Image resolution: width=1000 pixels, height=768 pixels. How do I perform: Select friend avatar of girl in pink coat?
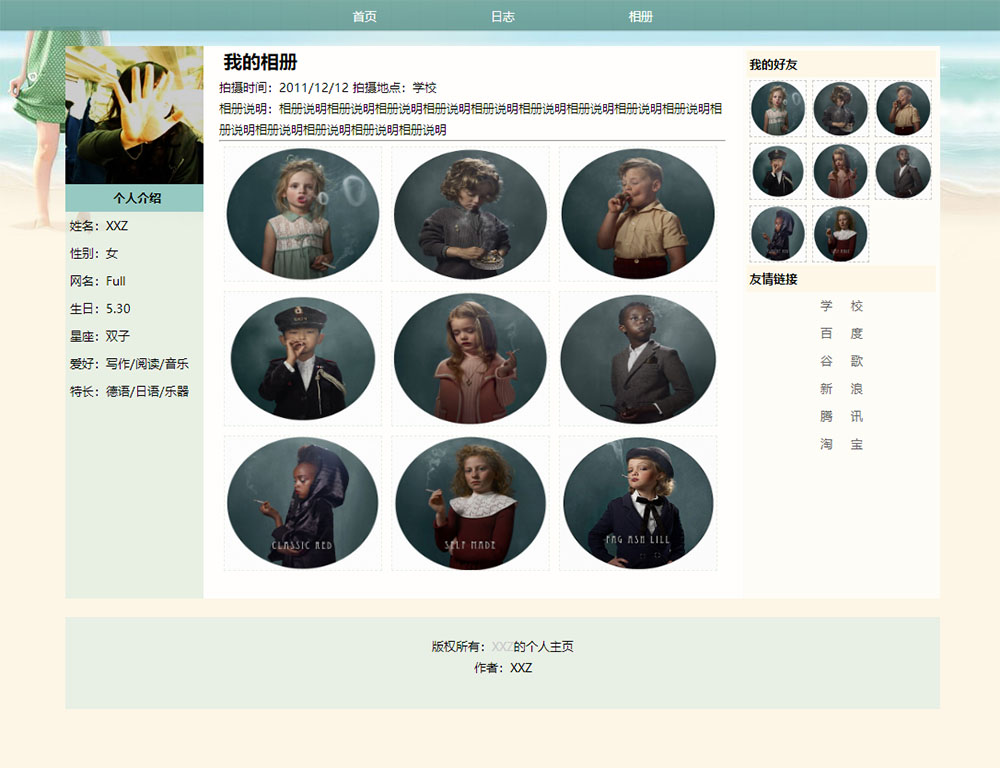[841, 171]
